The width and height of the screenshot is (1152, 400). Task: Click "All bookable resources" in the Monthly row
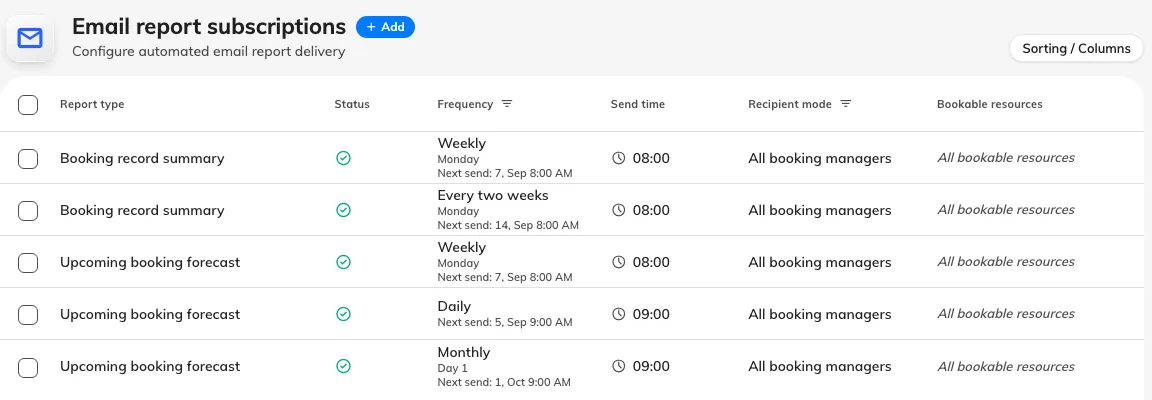click(1006, 366)
